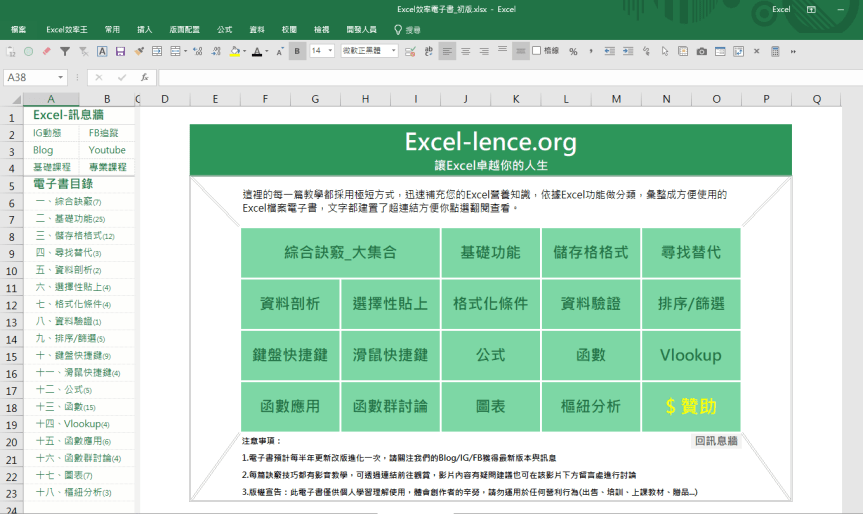The height and width of the screenshot is (514, 863).
Task: Open the 檔案 file menu
Action: click(x=18, y=30)
